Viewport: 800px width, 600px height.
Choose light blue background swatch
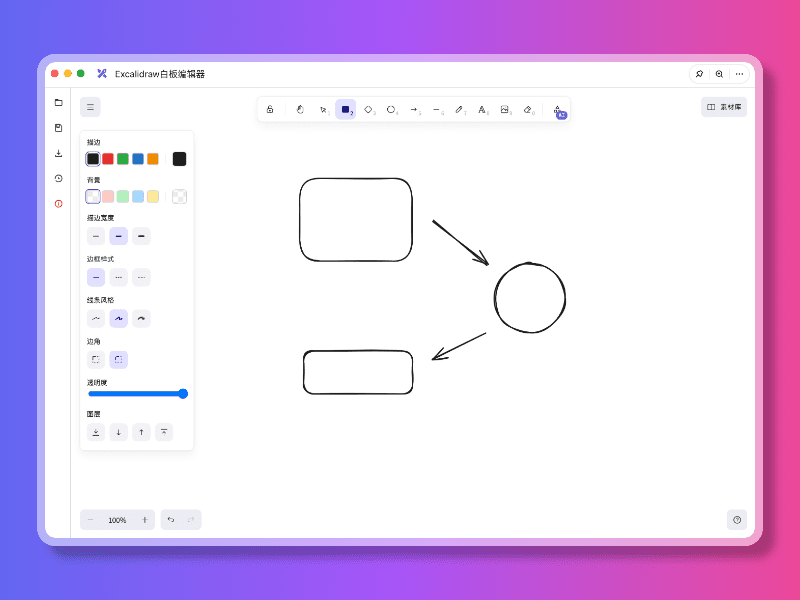click(x=138, y=196)
